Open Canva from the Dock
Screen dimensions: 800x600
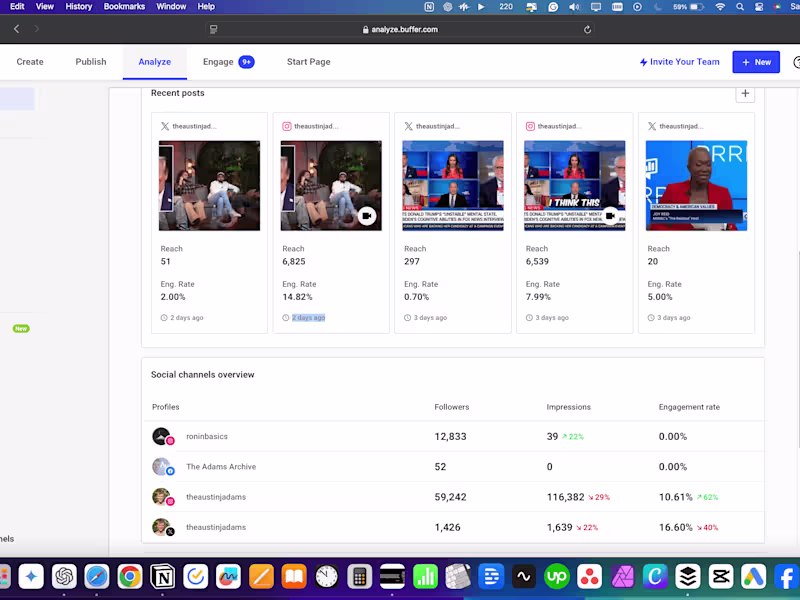tap(653, 578)
